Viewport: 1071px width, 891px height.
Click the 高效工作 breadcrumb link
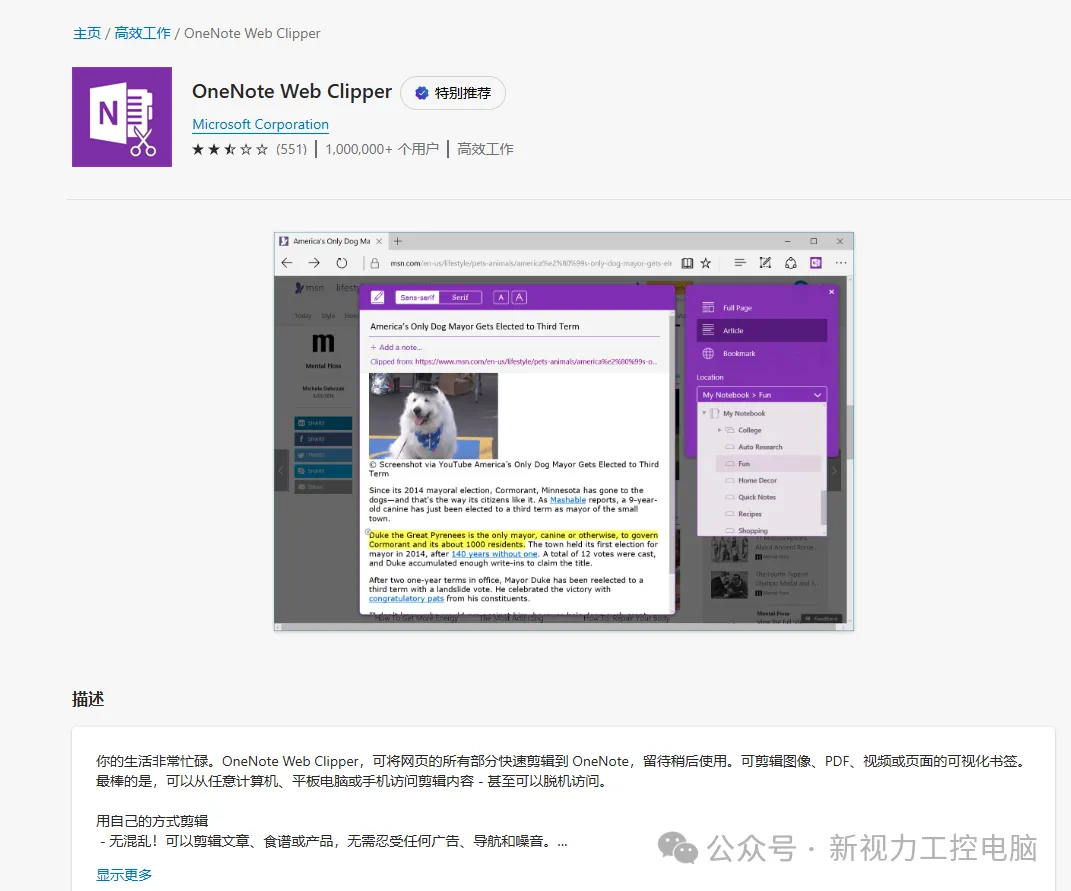(x=142, y=33)
